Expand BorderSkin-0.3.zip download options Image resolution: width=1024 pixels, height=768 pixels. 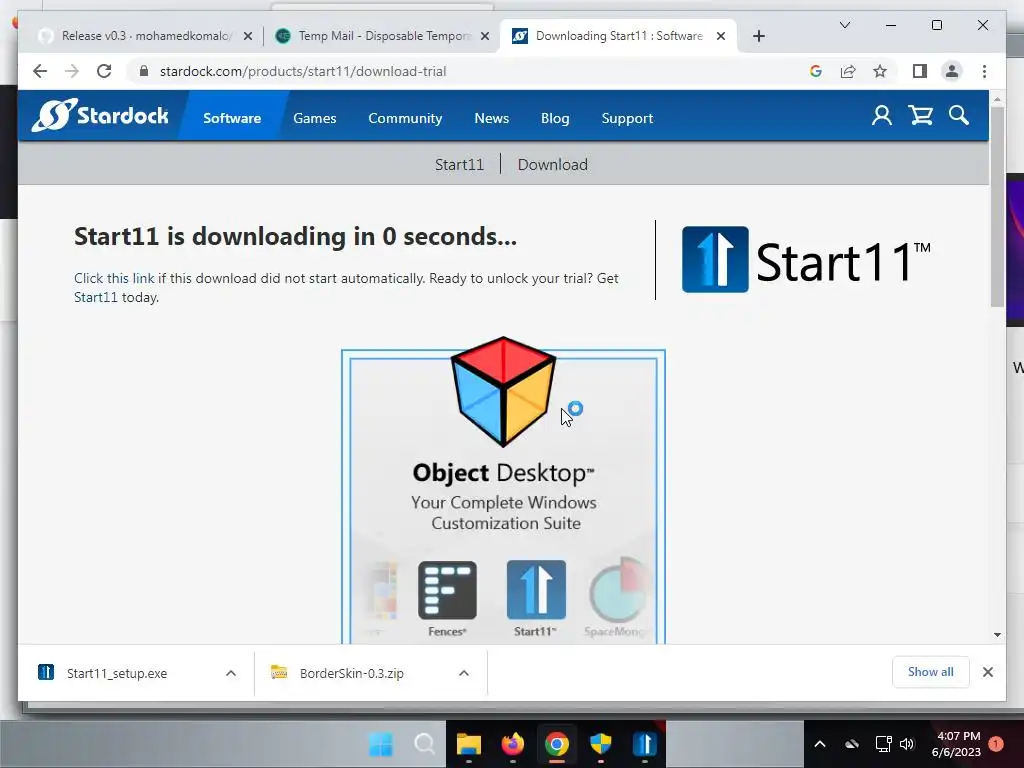(464, 673)
